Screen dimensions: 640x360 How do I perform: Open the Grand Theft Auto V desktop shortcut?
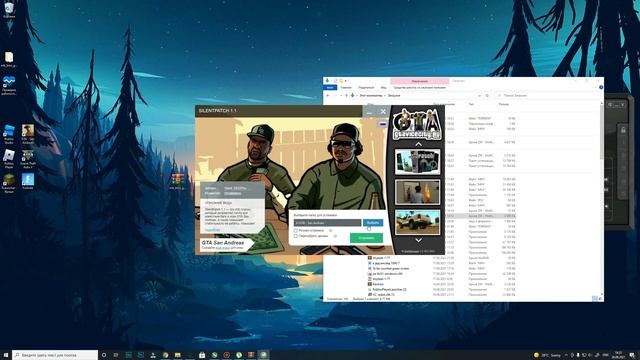(28, 159)
